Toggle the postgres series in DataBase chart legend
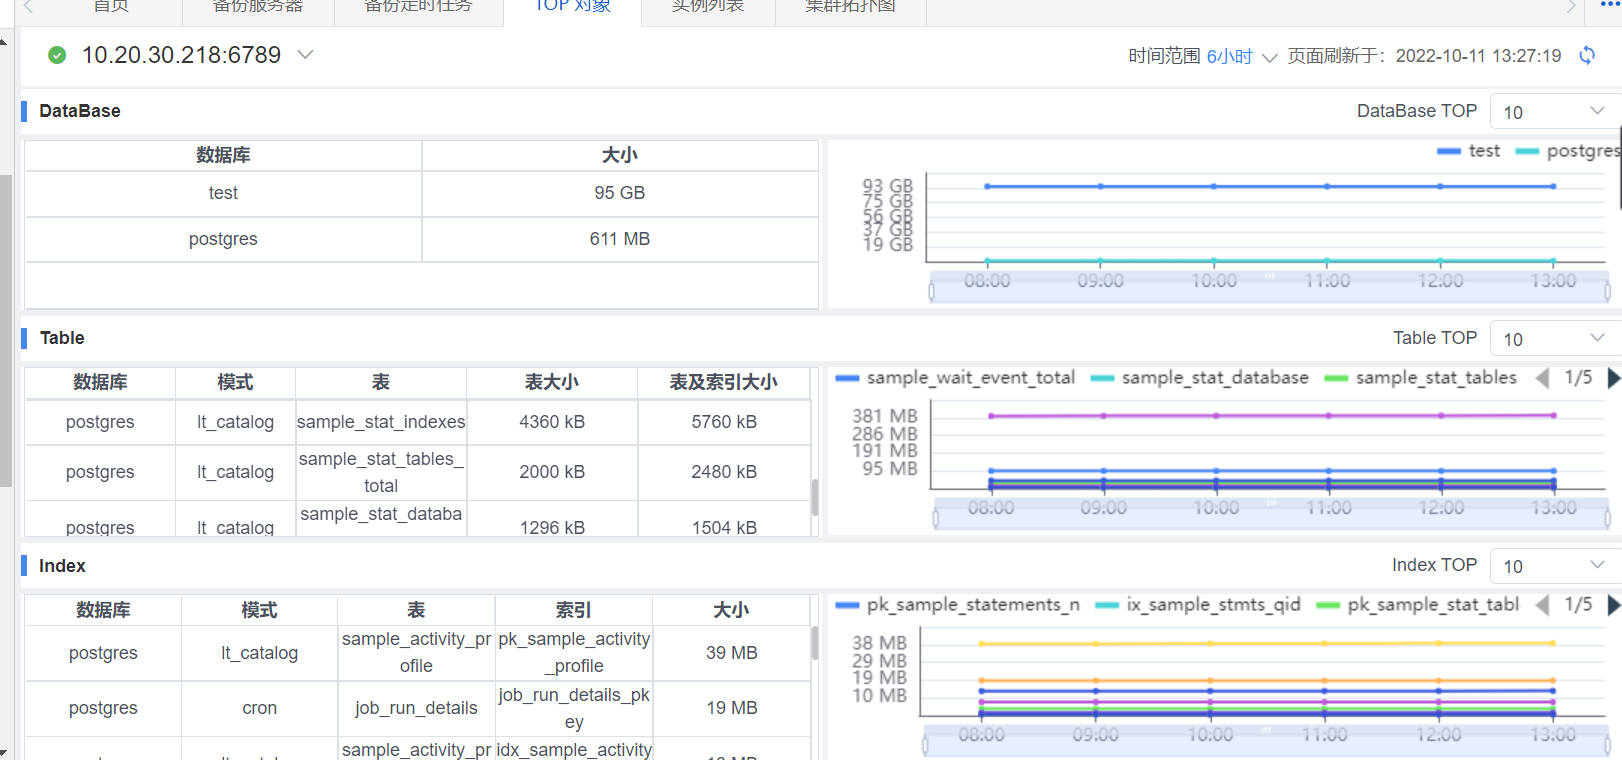1622x760 pixels. click(x=1568, y=151)
